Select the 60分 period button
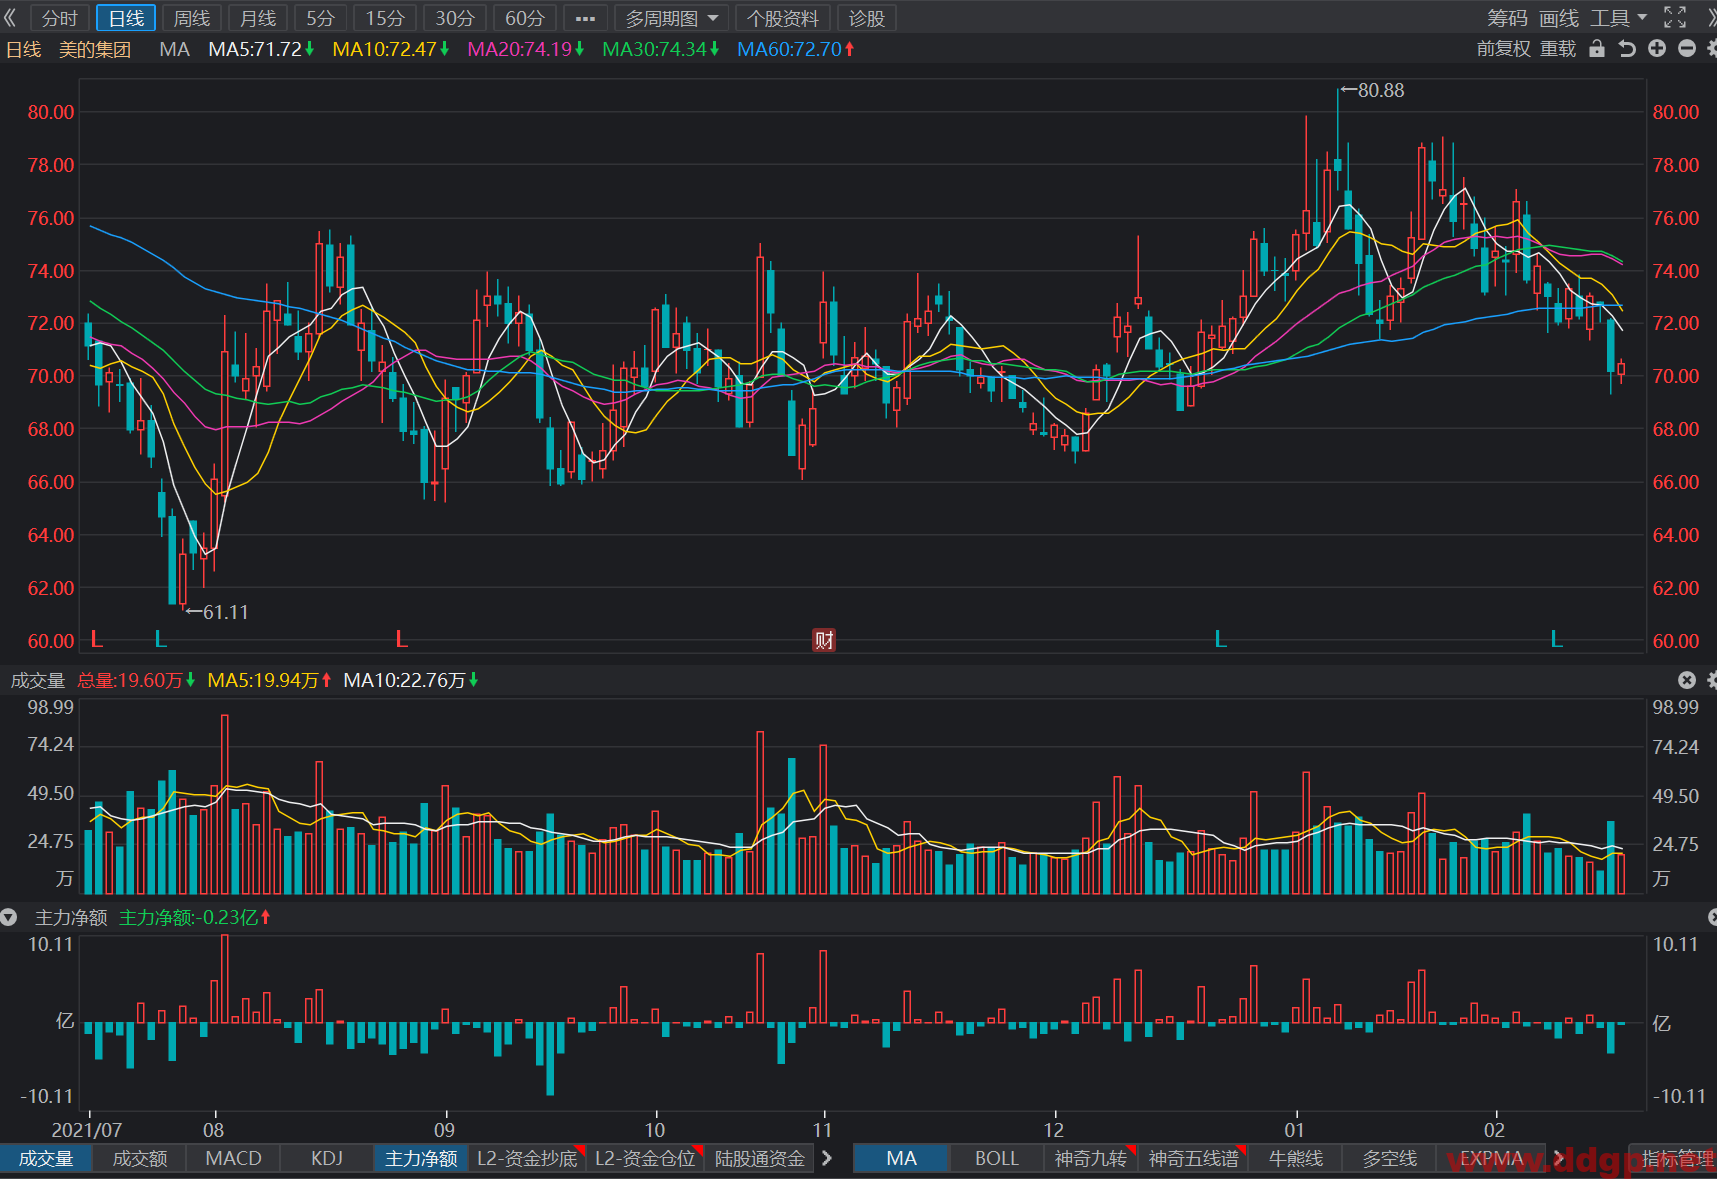 pyautogui.click(x=525, y=18)
